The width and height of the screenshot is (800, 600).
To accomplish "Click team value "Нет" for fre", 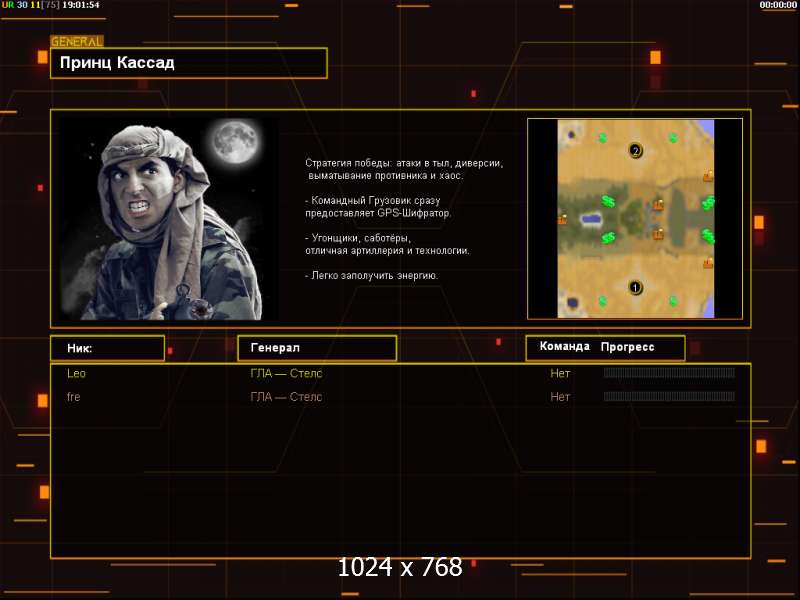I will pos(560,397).
